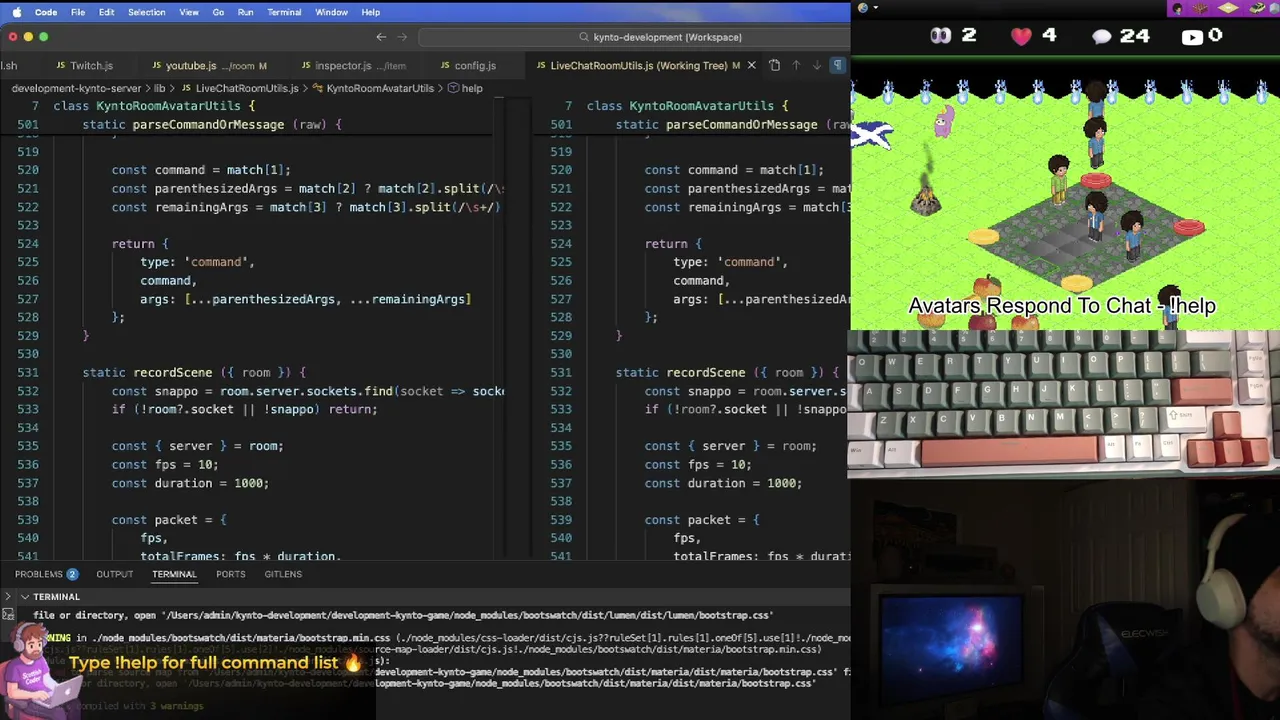1280x720 pixels.
Task: Click sticky parseCommandOrMessage line in right editor
Action: coord(732,124)
